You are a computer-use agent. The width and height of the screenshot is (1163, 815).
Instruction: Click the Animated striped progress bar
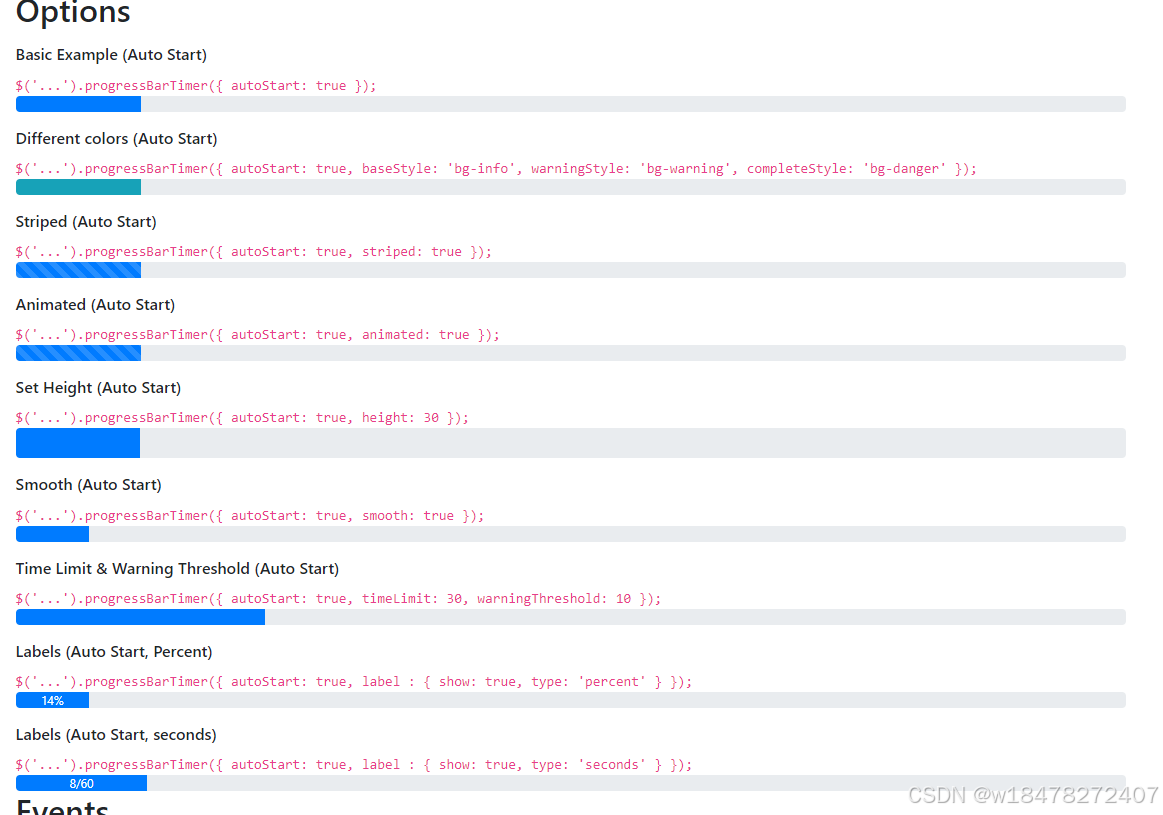click(78, 353)
